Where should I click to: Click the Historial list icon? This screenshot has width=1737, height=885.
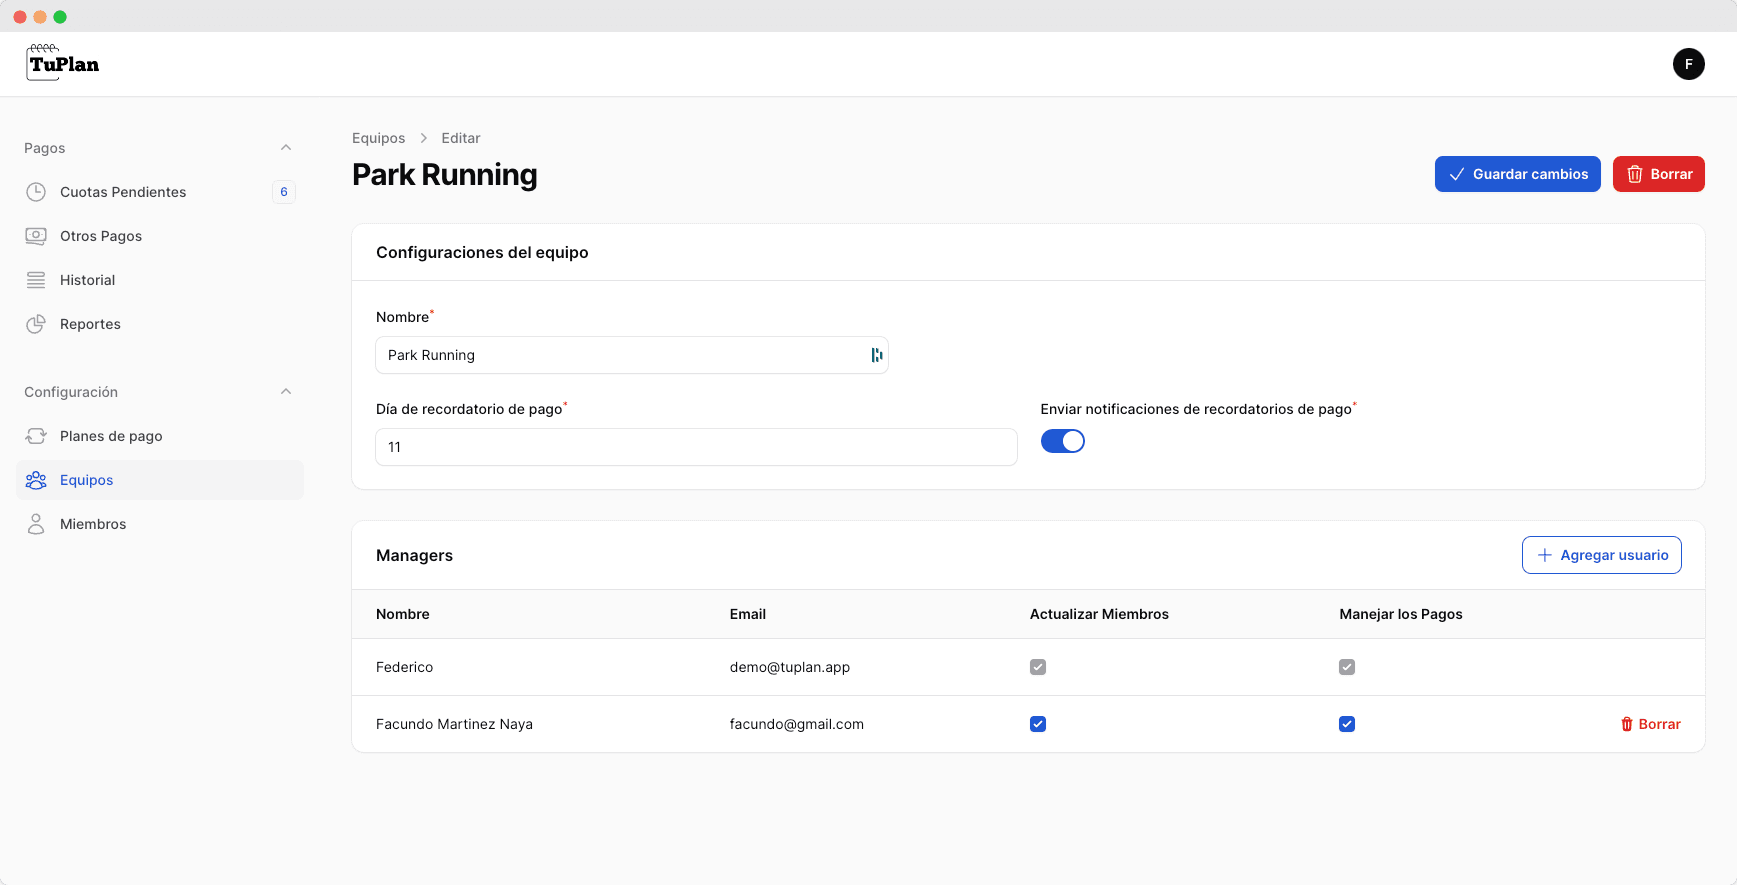coord(36,280)
